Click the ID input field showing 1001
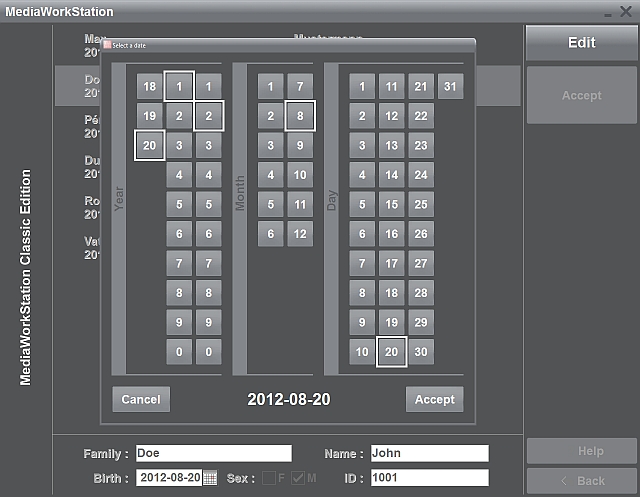 coord(430,478)
